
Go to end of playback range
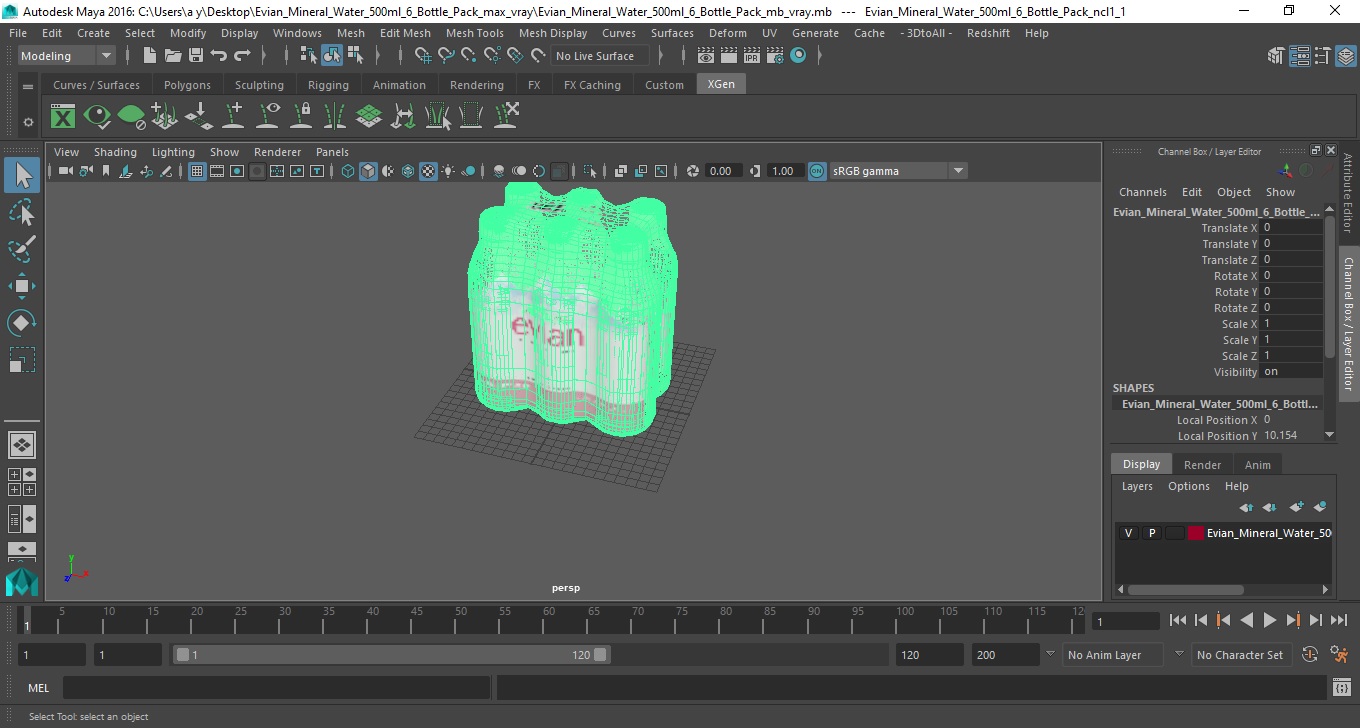coord(1338,620)
